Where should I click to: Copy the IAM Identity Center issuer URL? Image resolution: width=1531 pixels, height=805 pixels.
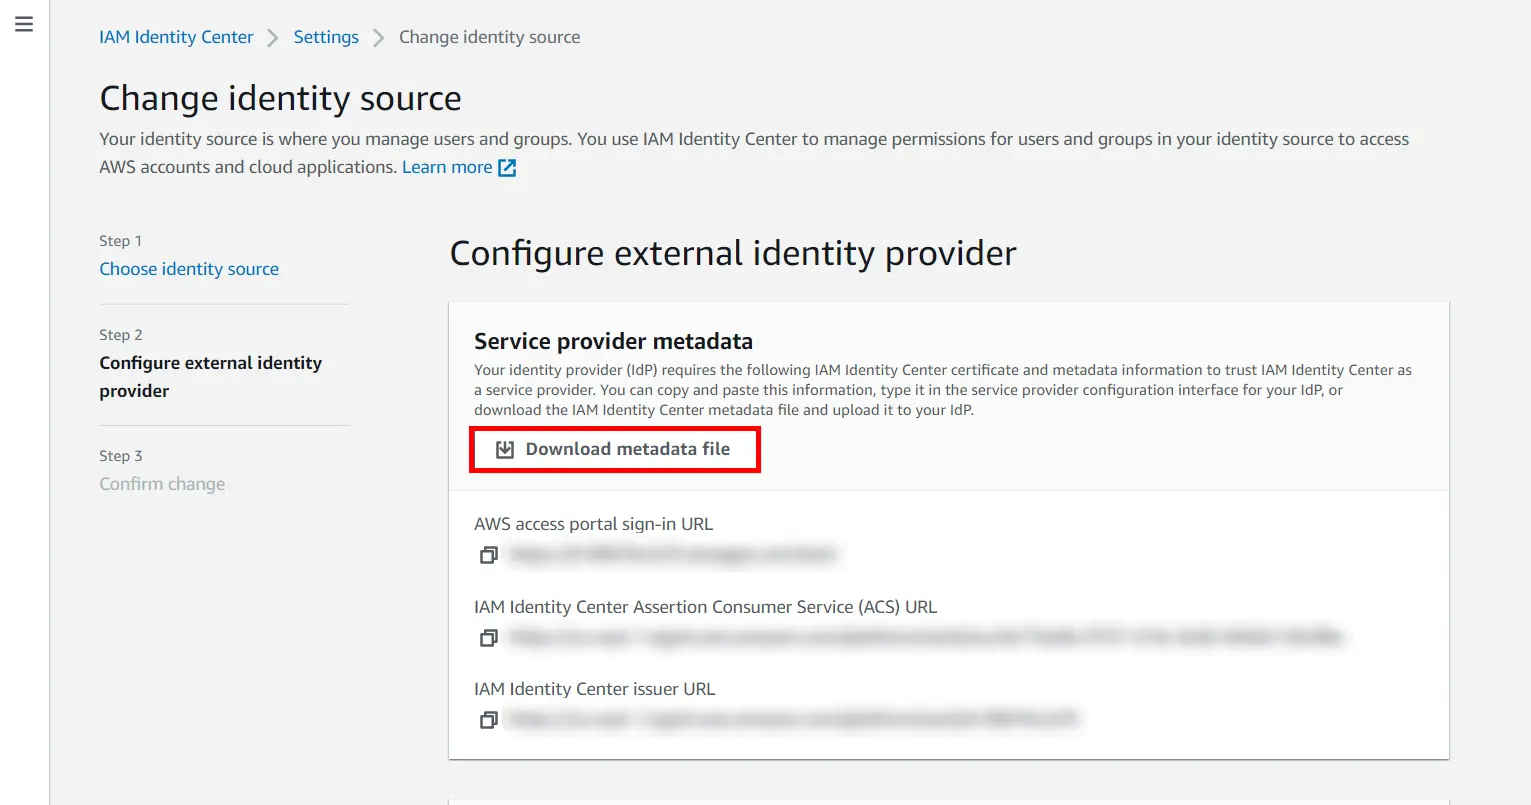(x=488, y=719)
